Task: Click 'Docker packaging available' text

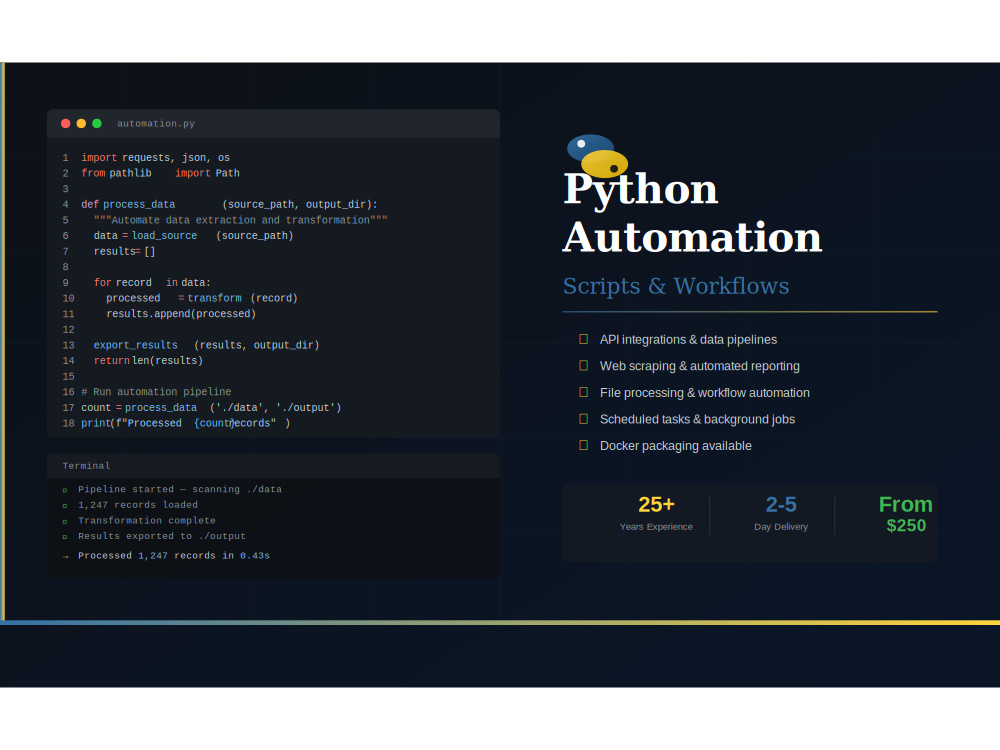Action: pyautogui.click(x=675, y=445)
